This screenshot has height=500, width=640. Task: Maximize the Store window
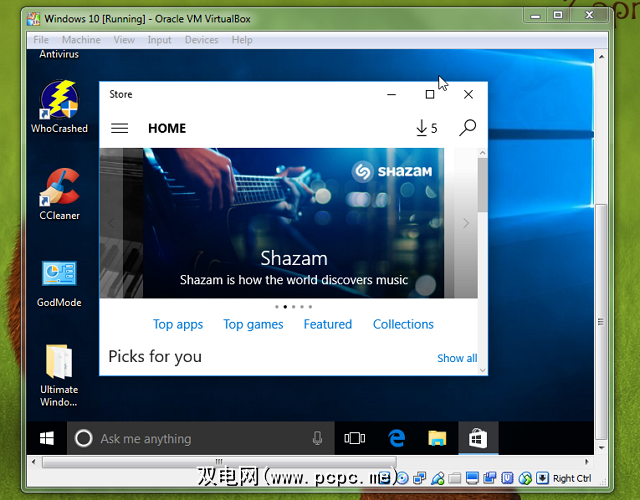(x=430, y=95)
